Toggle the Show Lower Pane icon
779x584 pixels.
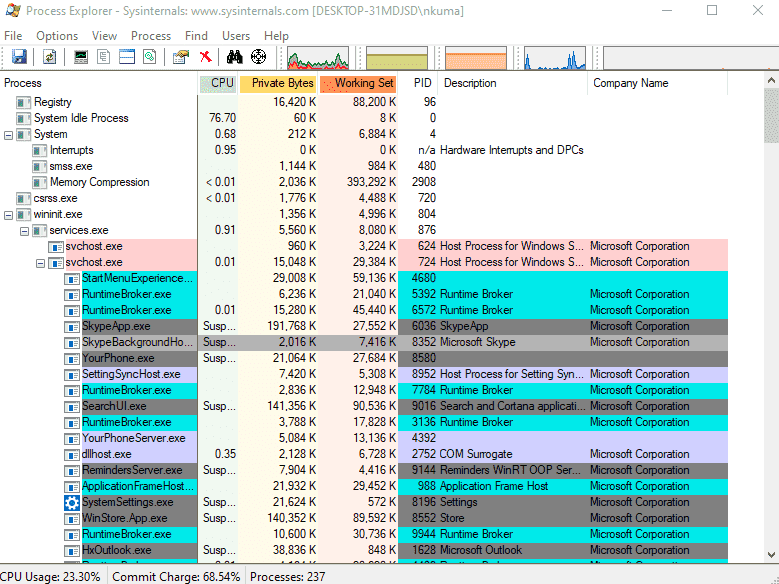point(127,57)
